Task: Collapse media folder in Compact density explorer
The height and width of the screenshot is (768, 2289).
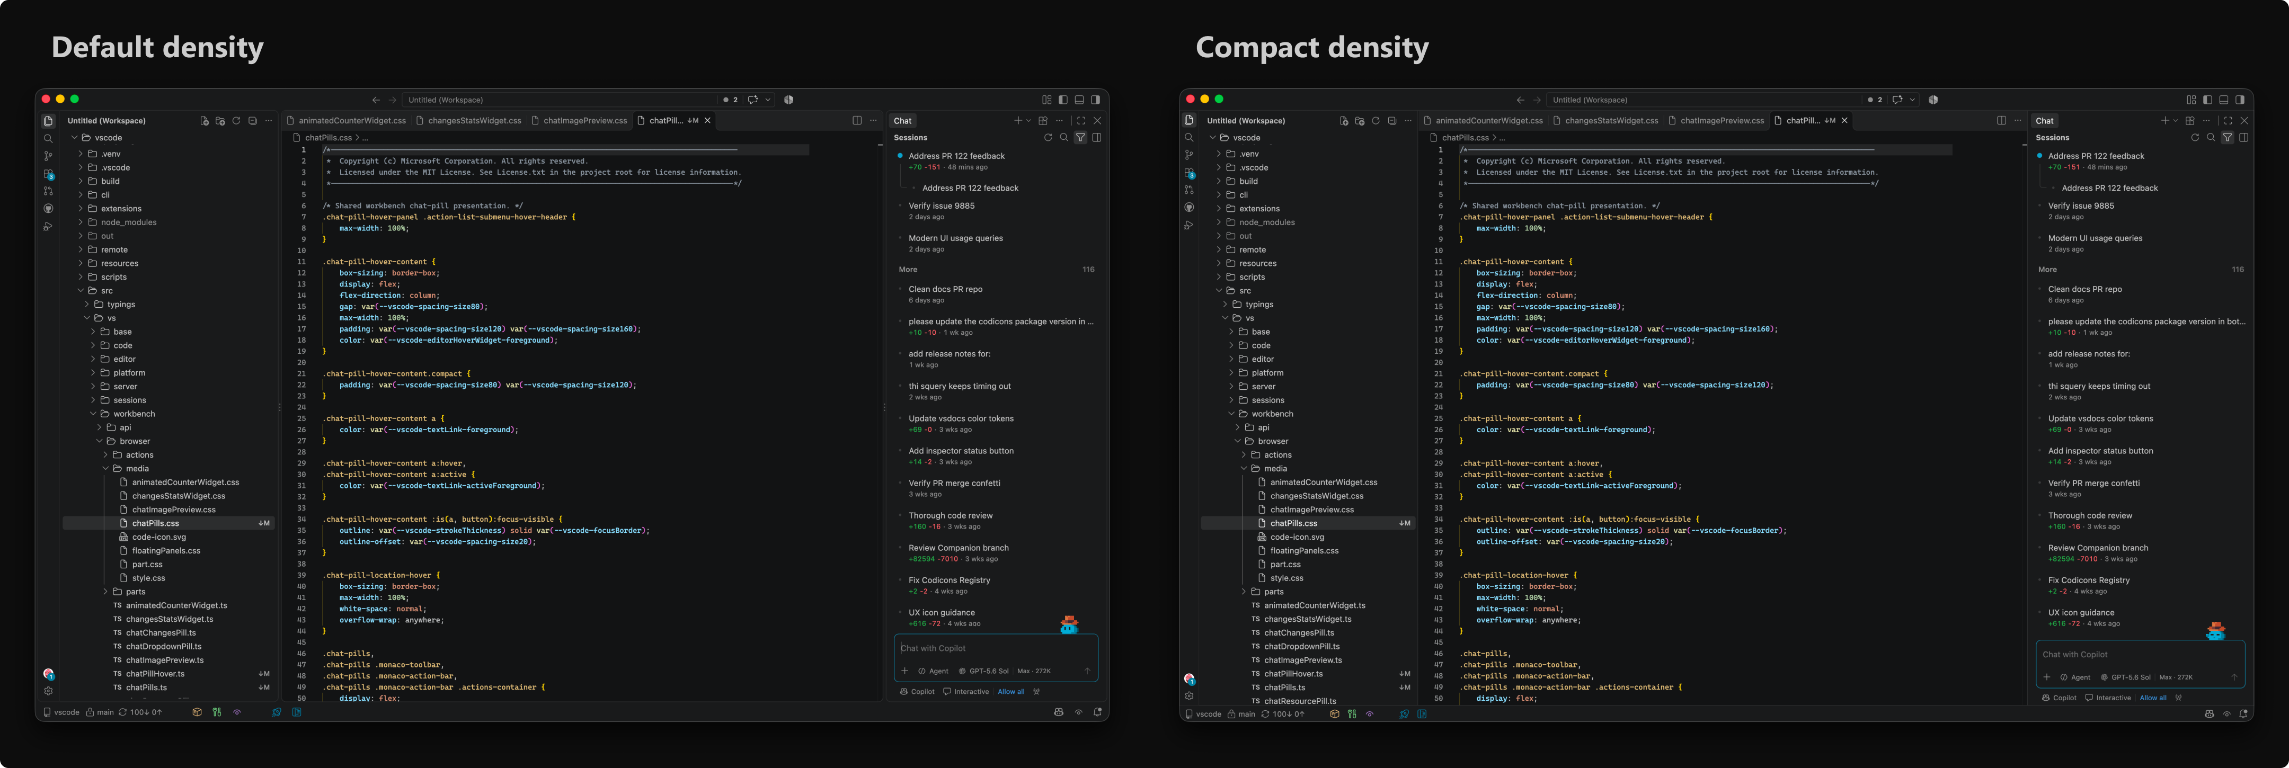Action: 1243,469
